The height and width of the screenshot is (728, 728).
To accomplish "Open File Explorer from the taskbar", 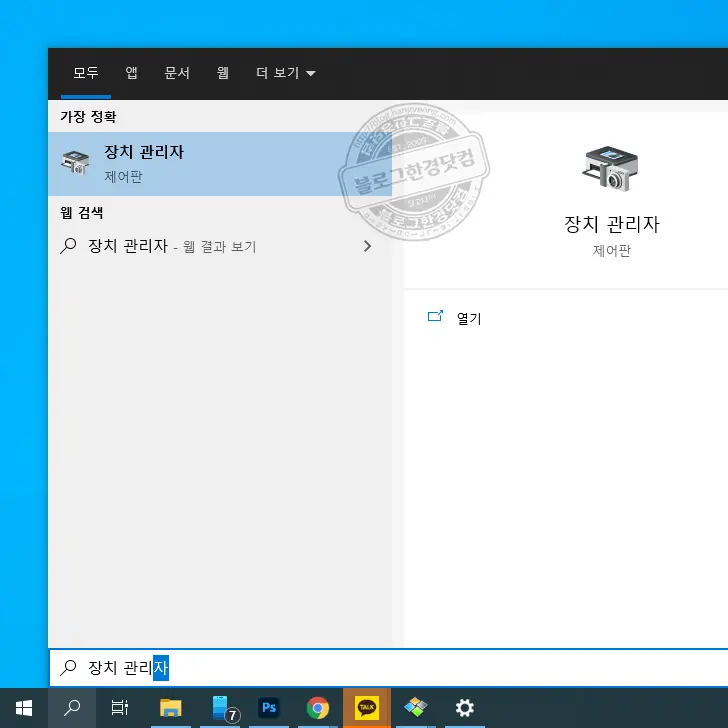I will pos(170,708).
